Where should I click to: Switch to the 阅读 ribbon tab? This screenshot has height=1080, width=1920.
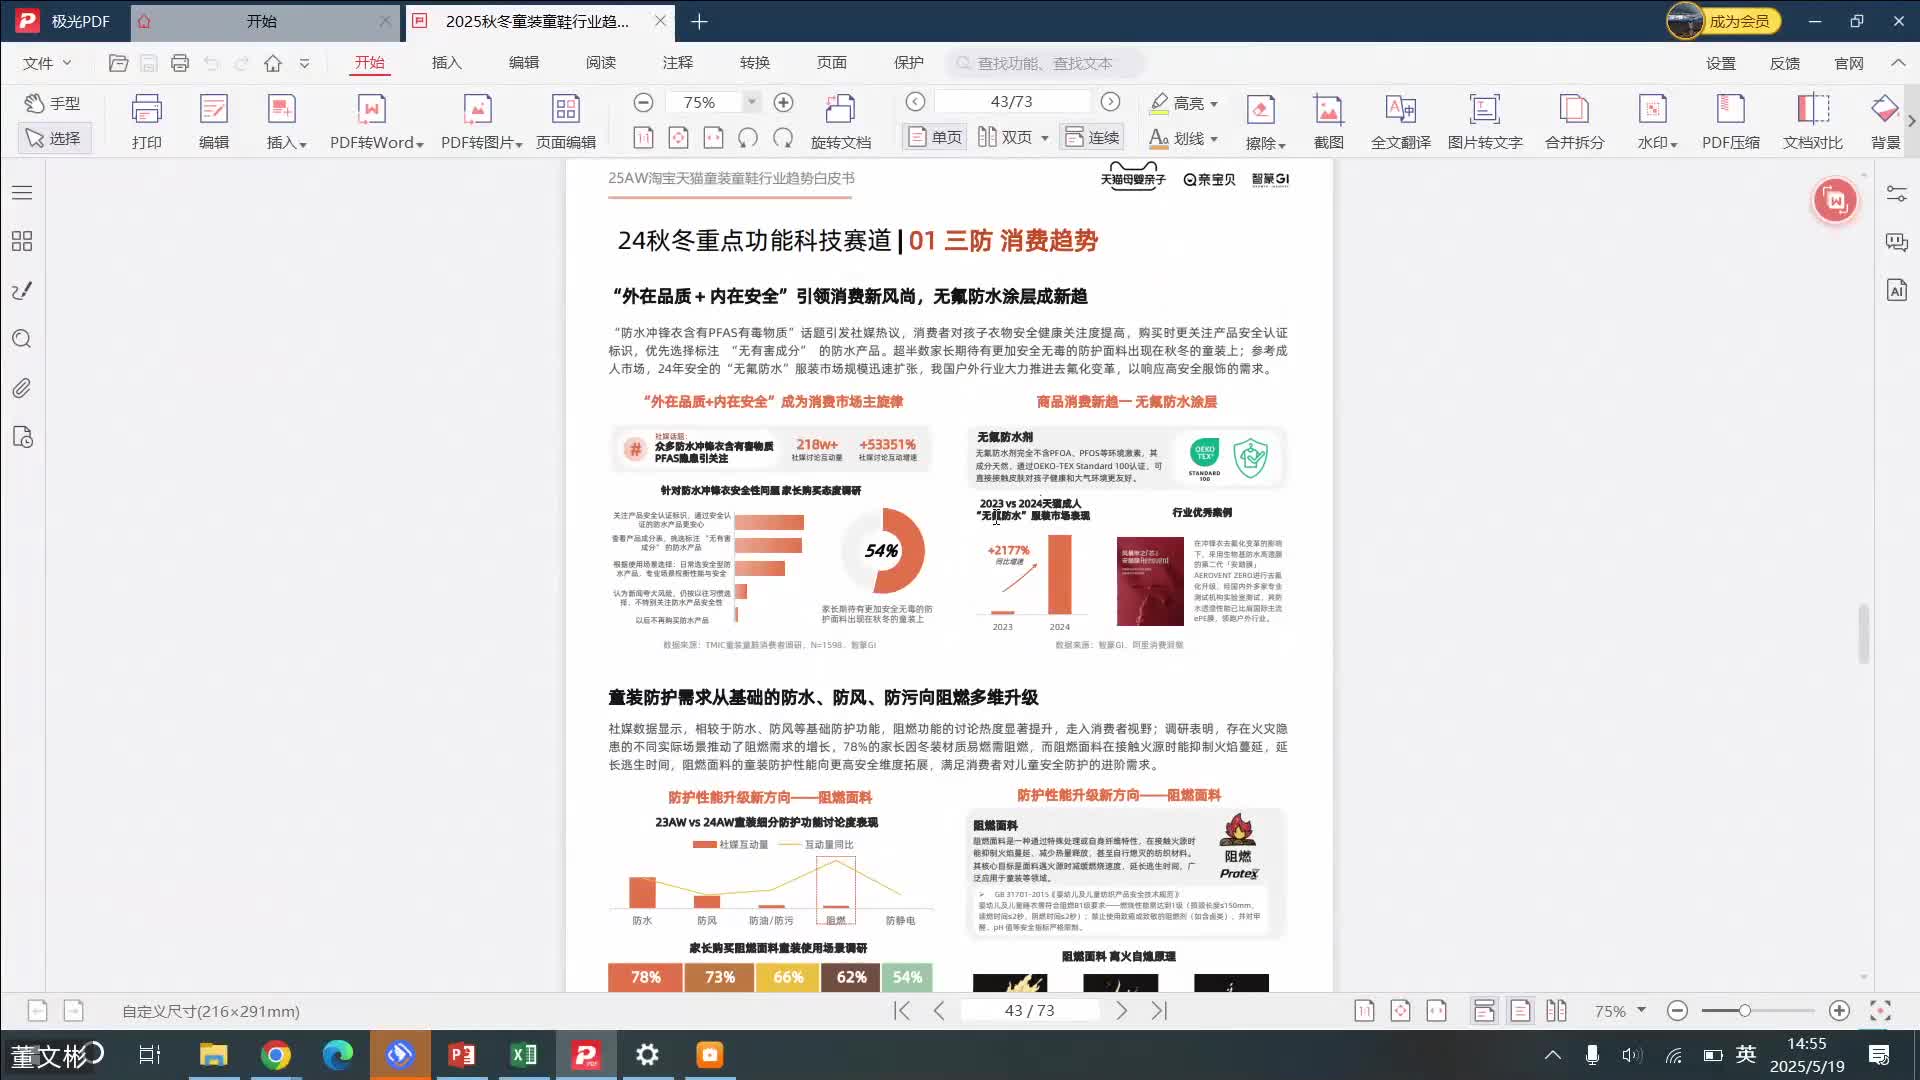[600, 62]
